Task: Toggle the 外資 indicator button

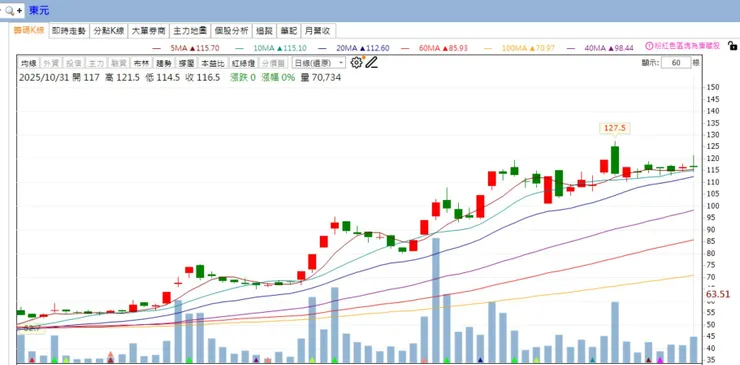Action: click(x=50, y=63)
